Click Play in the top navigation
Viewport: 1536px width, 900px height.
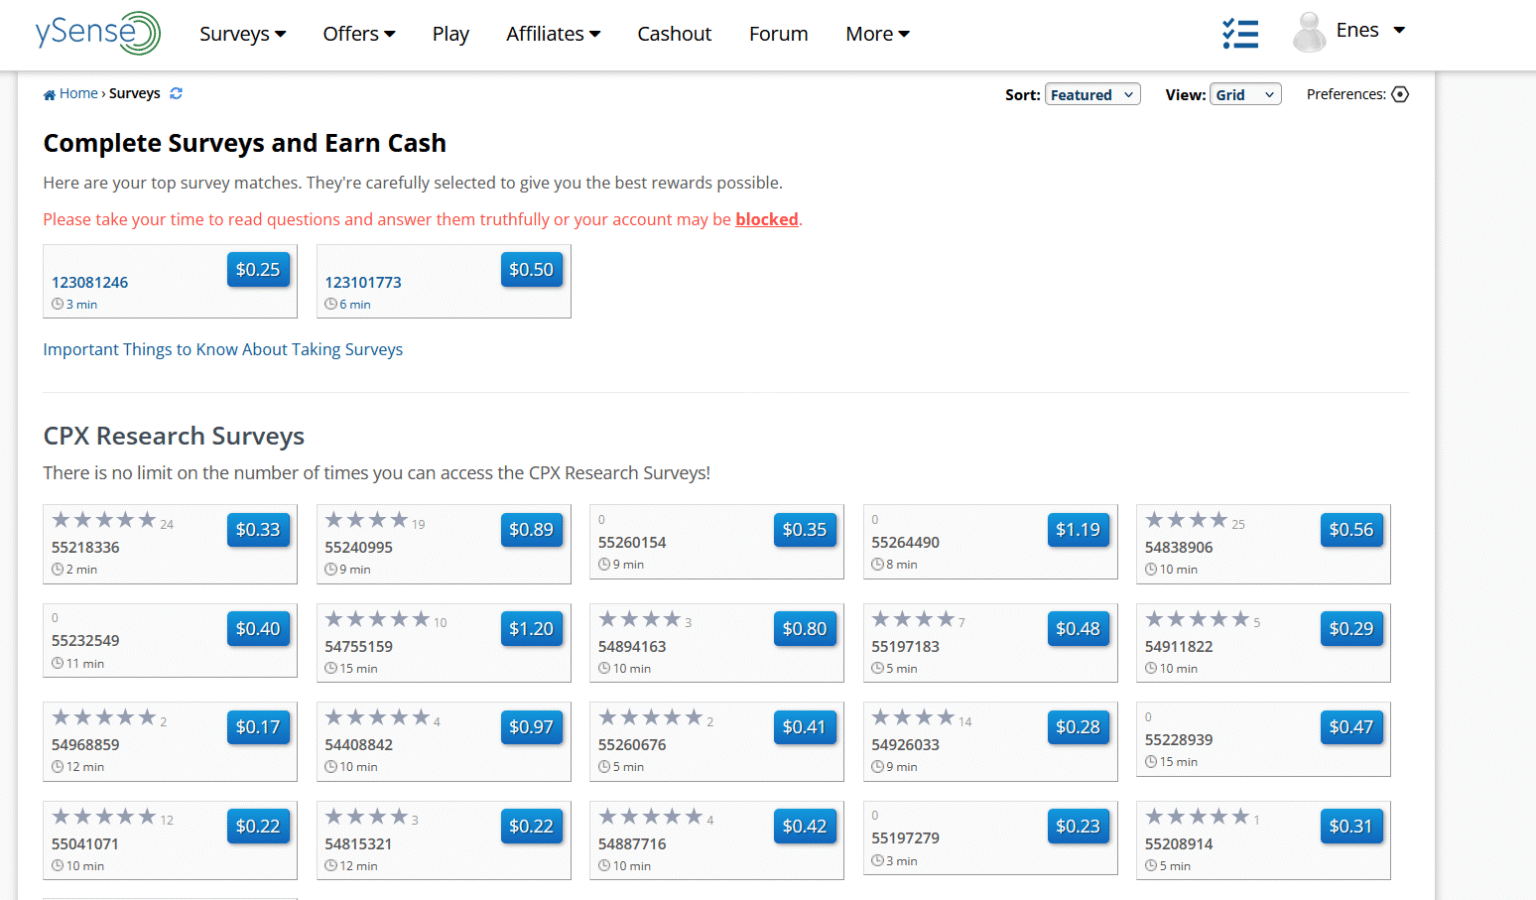tap(451, 33)
